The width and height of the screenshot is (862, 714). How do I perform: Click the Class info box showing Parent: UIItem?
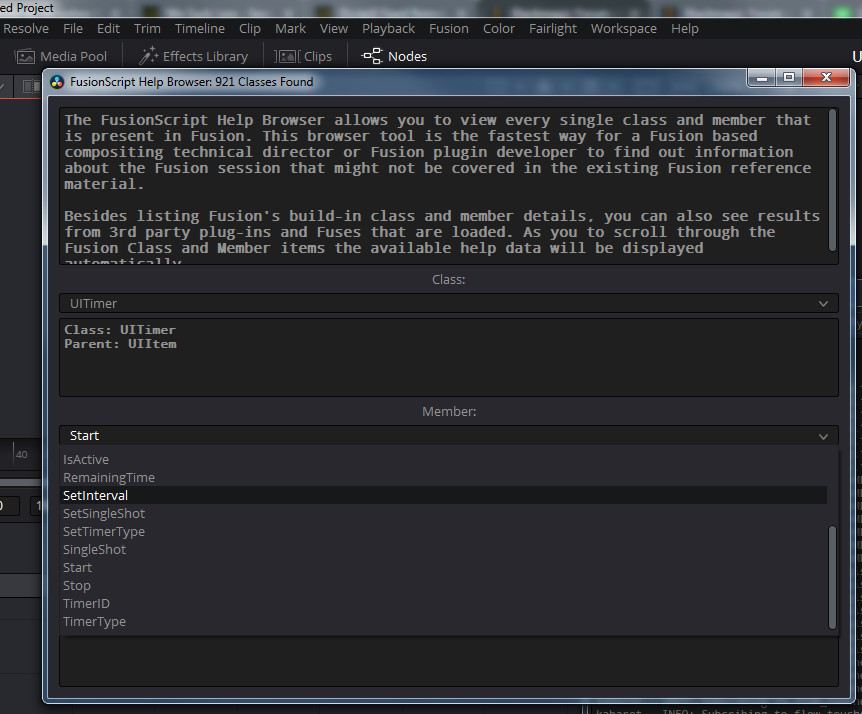point(449,357)
